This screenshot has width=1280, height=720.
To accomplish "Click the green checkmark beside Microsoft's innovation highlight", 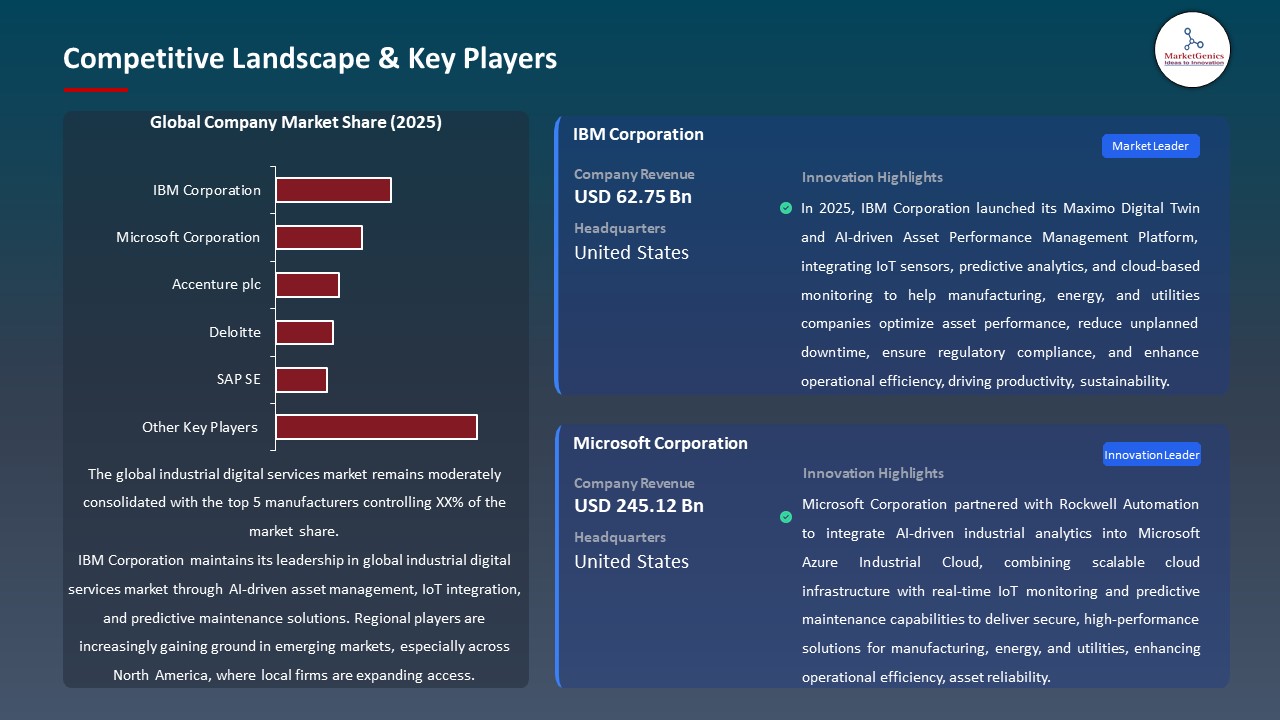I will [785, 518].
